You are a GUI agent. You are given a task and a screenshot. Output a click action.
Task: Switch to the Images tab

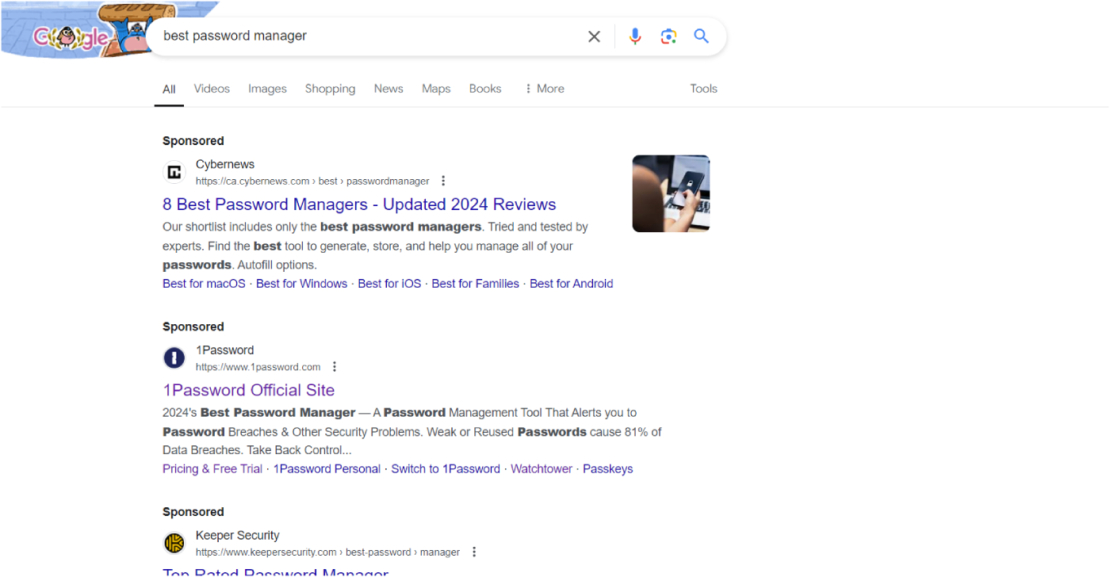[267, 89]
